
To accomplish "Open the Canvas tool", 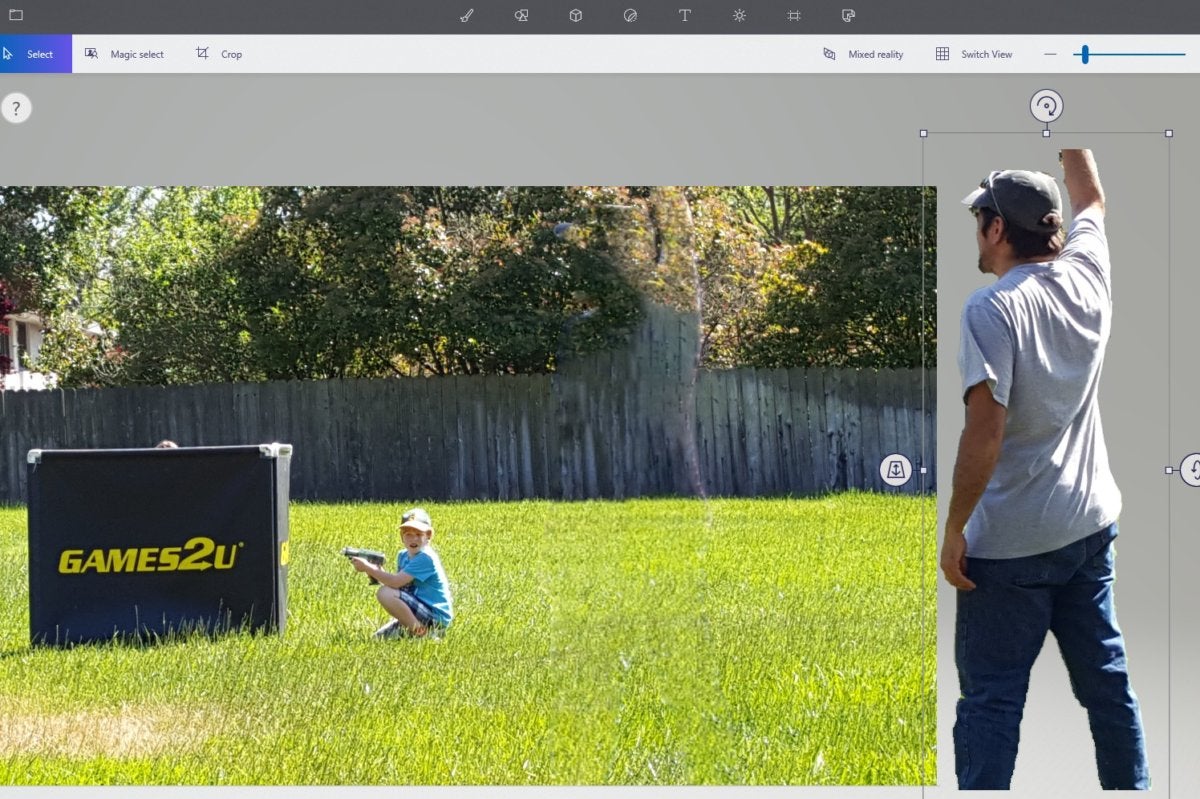I will point(794,15).
